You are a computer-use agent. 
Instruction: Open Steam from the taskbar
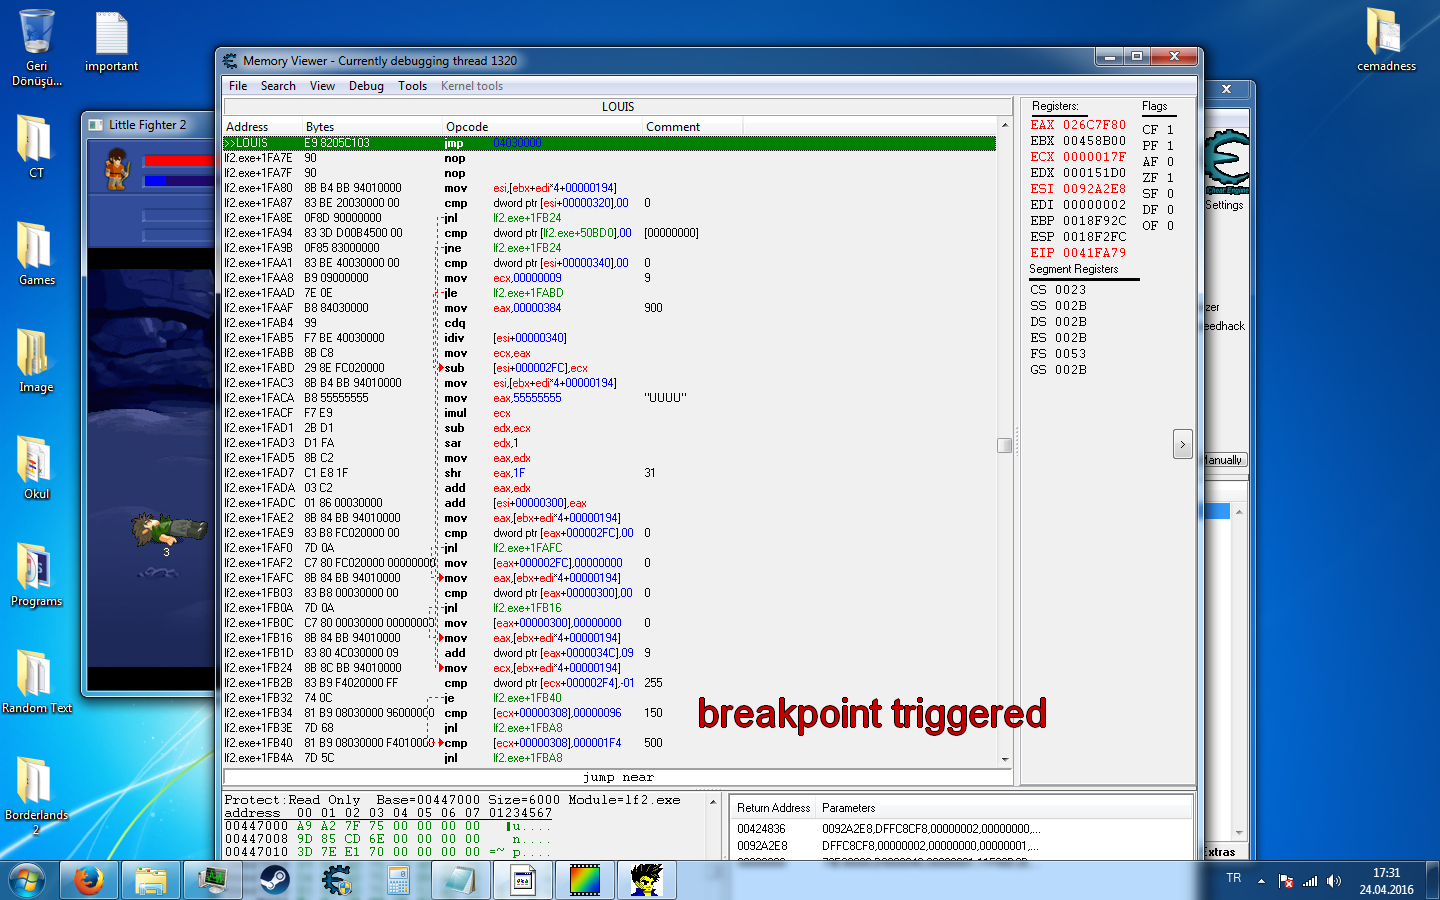coord(274,880)
